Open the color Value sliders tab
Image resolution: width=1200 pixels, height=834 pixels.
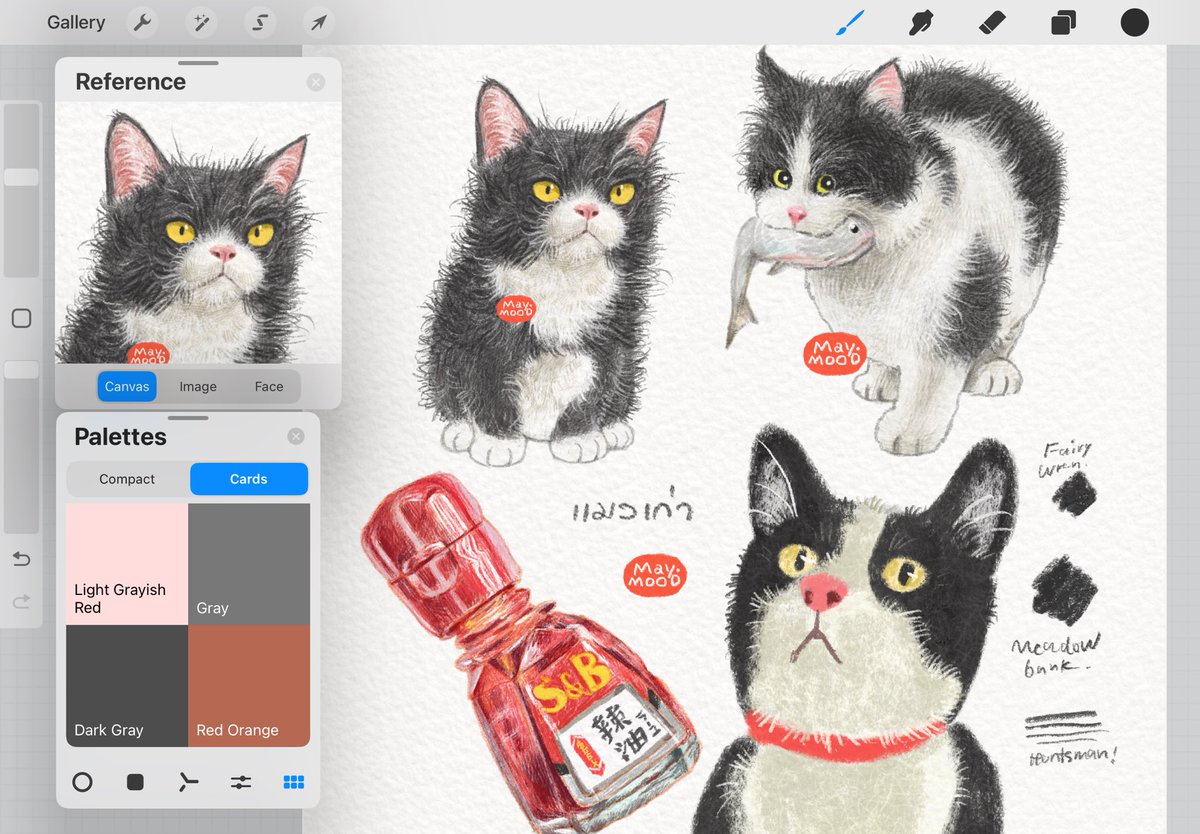(x=240, y=782)
